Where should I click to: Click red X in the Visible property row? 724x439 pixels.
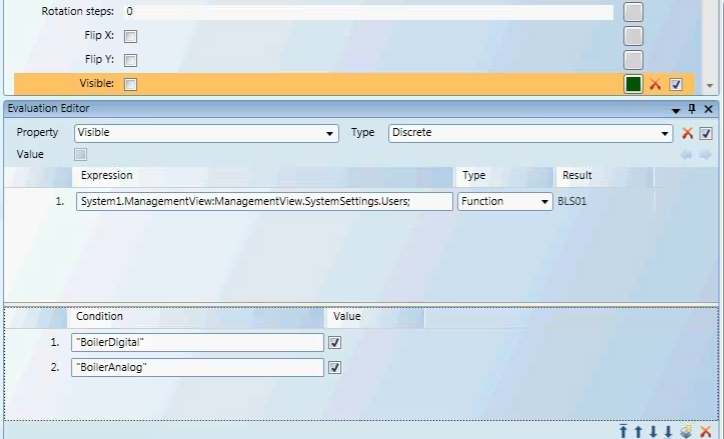pyautogui.click(x=656, y=84)
